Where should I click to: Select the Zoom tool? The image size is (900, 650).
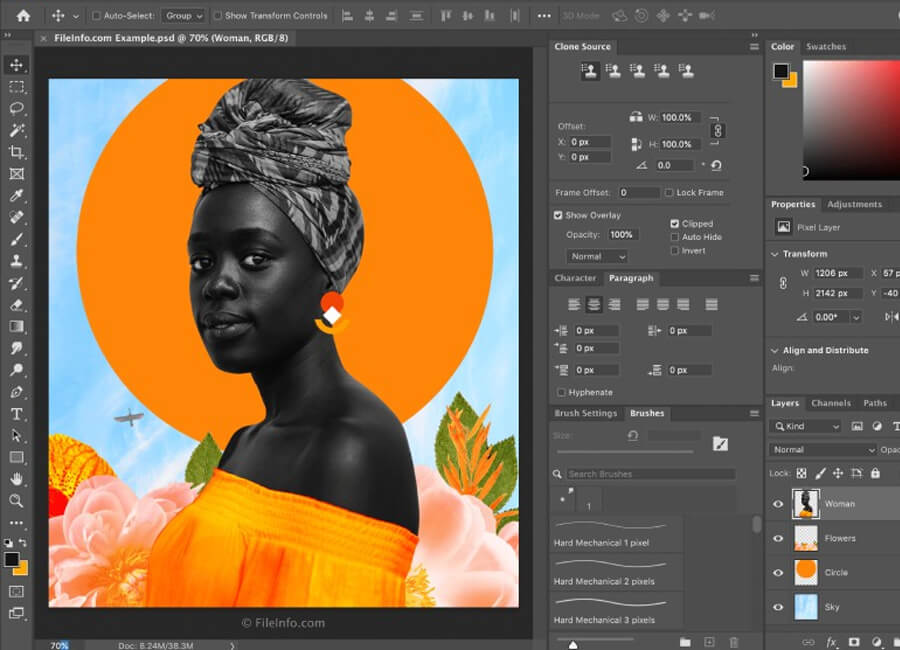(17, 501)
